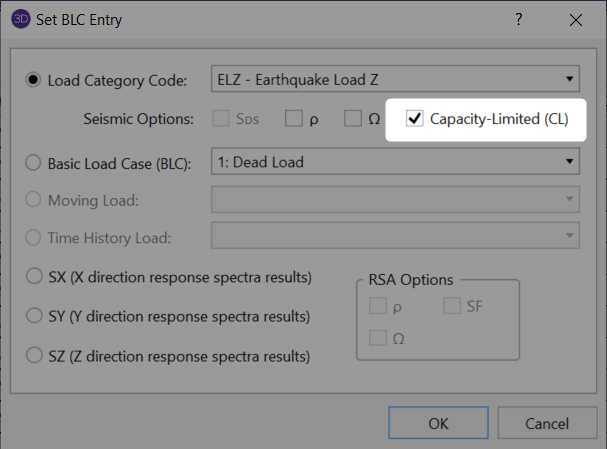
Task: Toggle the SF checkbox in RSA Options
Action: [x=452, y=304]
